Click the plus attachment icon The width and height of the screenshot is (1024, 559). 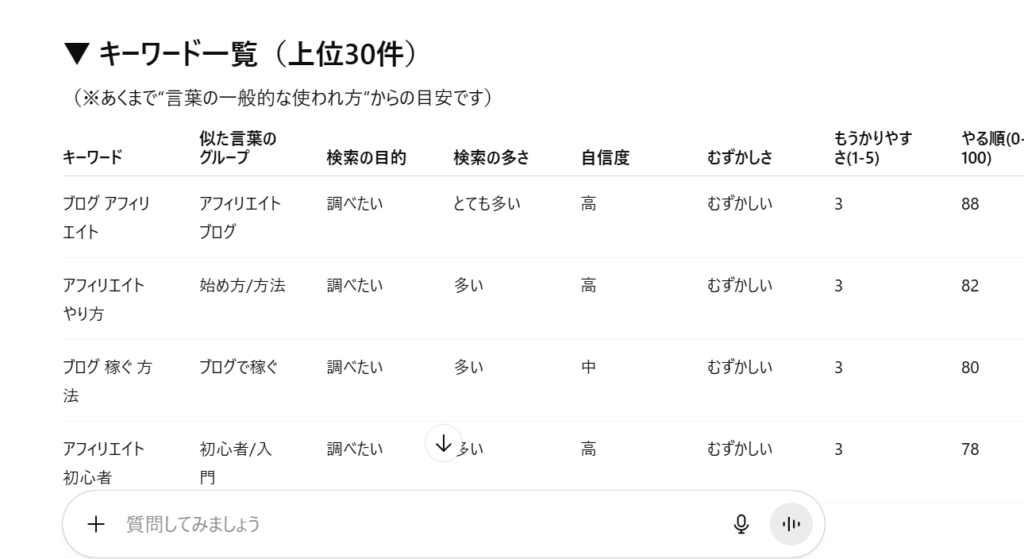pos(96,524)
